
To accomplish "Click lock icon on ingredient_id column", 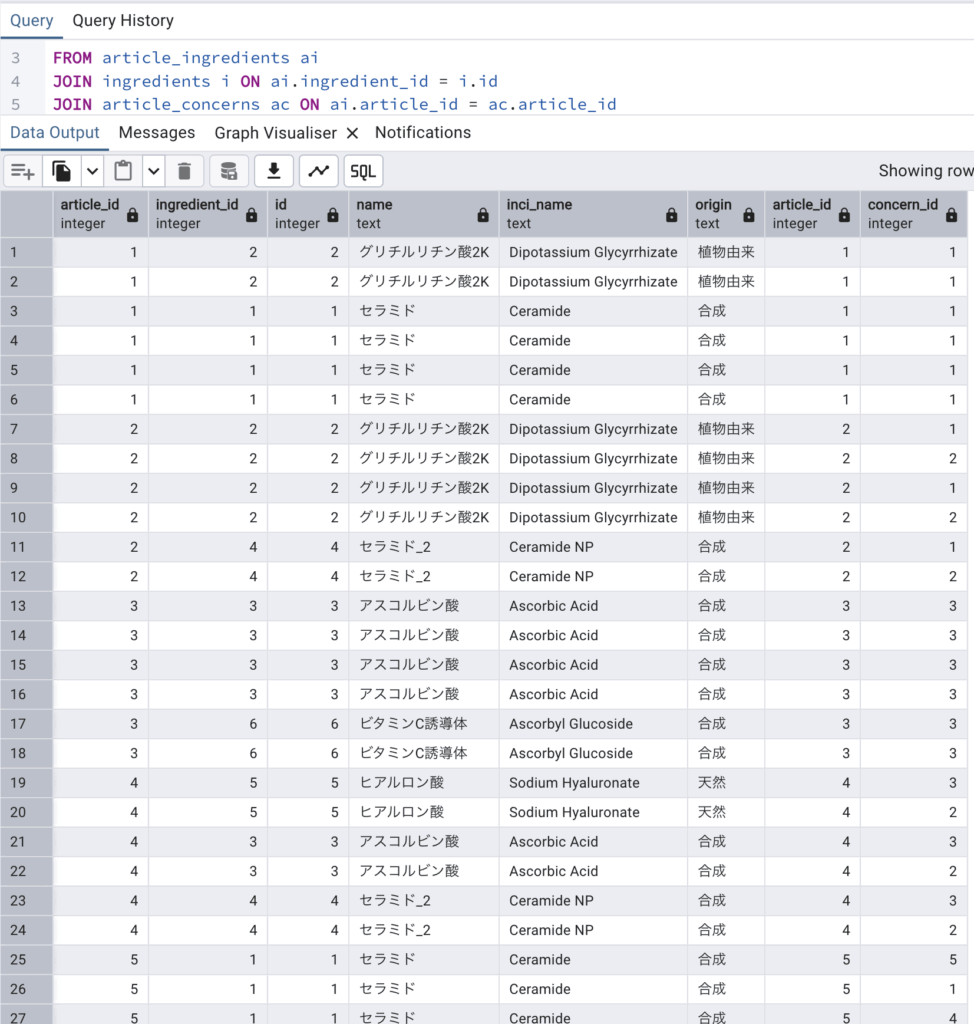I will (x=252, y=215).
